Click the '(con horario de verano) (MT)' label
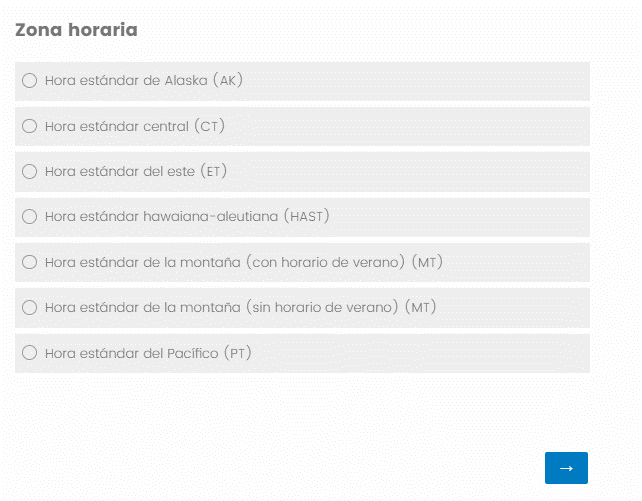The image size is (642, 501). (x=244, y=262)
